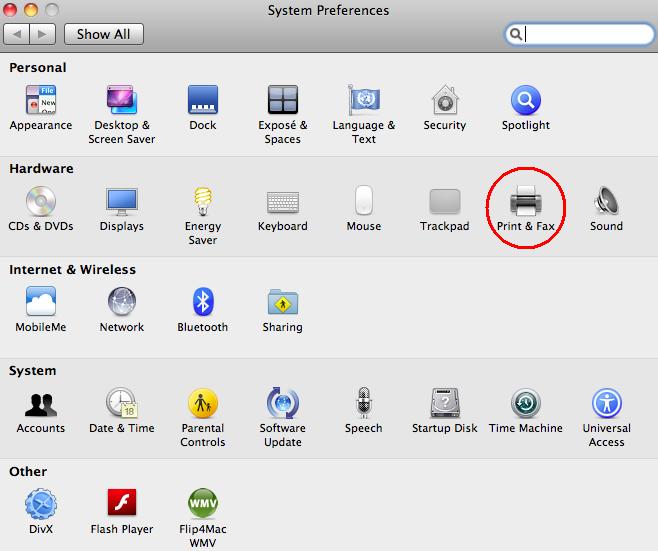Open Energy Saver preferences
Viewport: 658px width, 551px height.
tap(203, 203)
